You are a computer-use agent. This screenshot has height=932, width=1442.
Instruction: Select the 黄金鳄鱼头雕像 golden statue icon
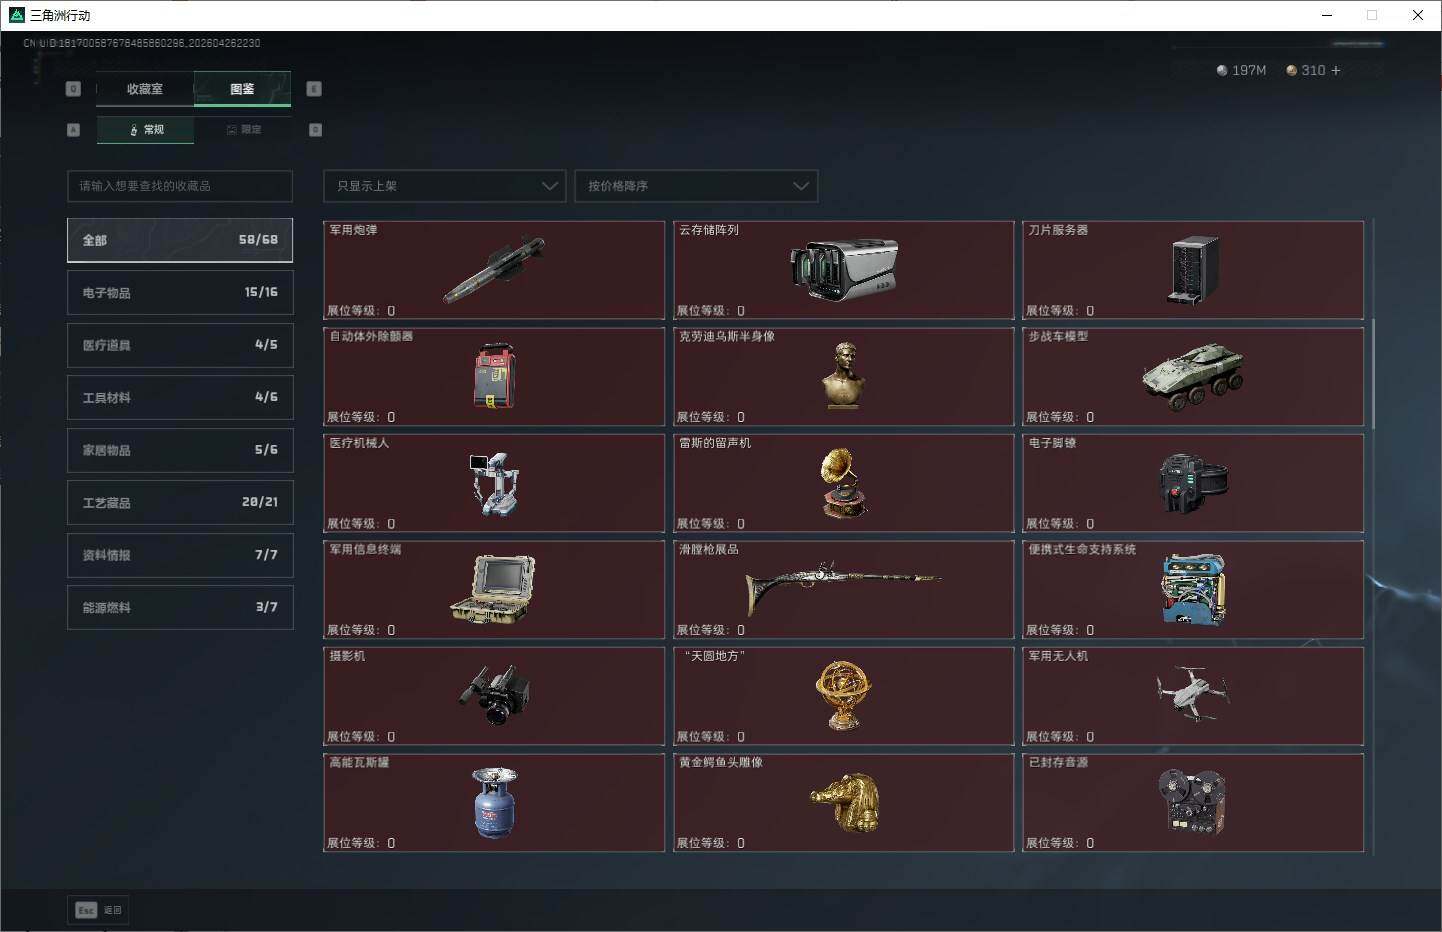(843, 803)
